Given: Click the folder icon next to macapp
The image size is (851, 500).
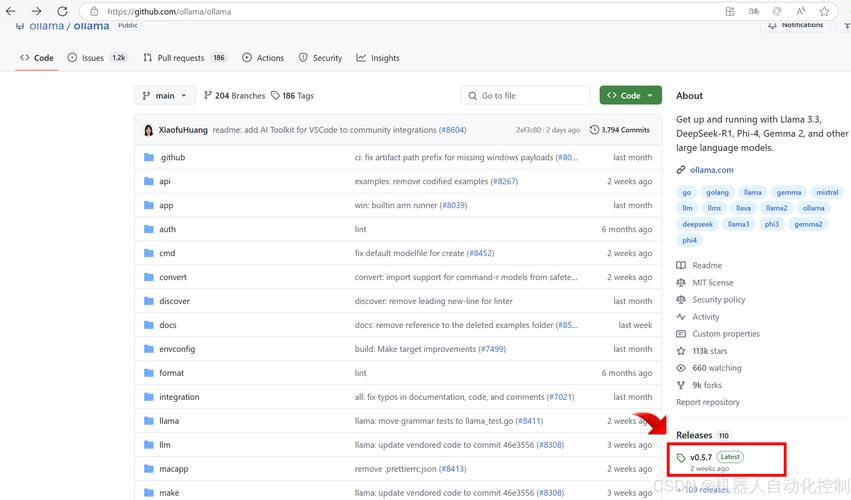Looking at the screenshot, I should point(149,469).
